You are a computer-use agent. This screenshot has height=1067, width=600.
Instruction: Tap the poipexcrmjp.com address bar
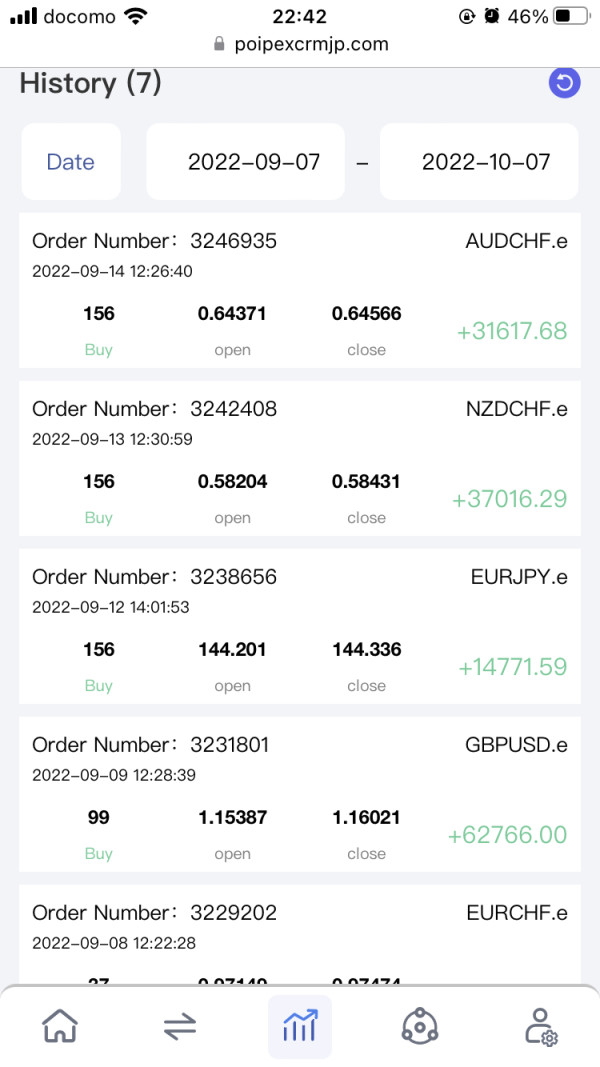click(x=310, y=45)
